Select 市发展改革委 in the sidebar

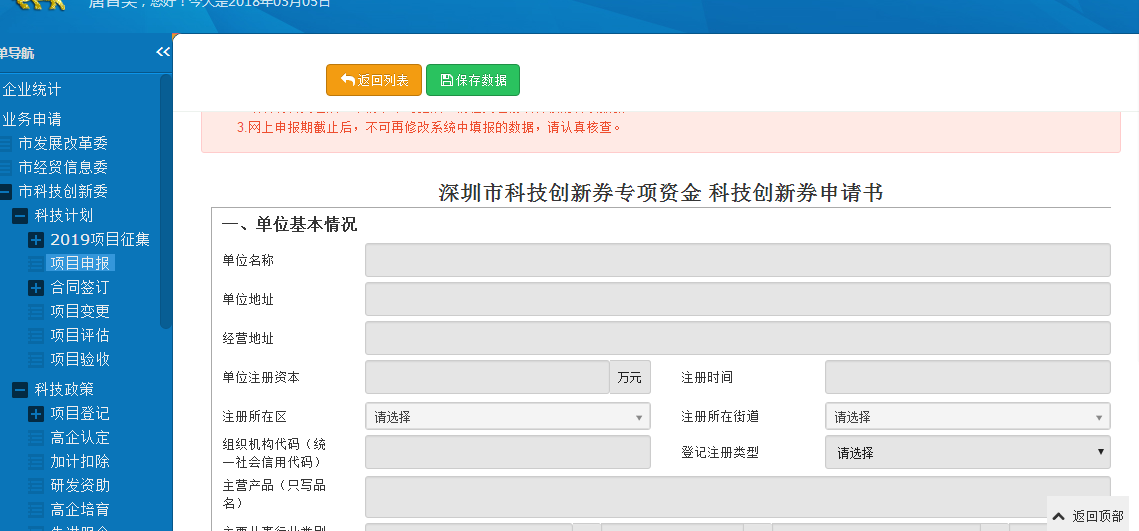(63, 144)
